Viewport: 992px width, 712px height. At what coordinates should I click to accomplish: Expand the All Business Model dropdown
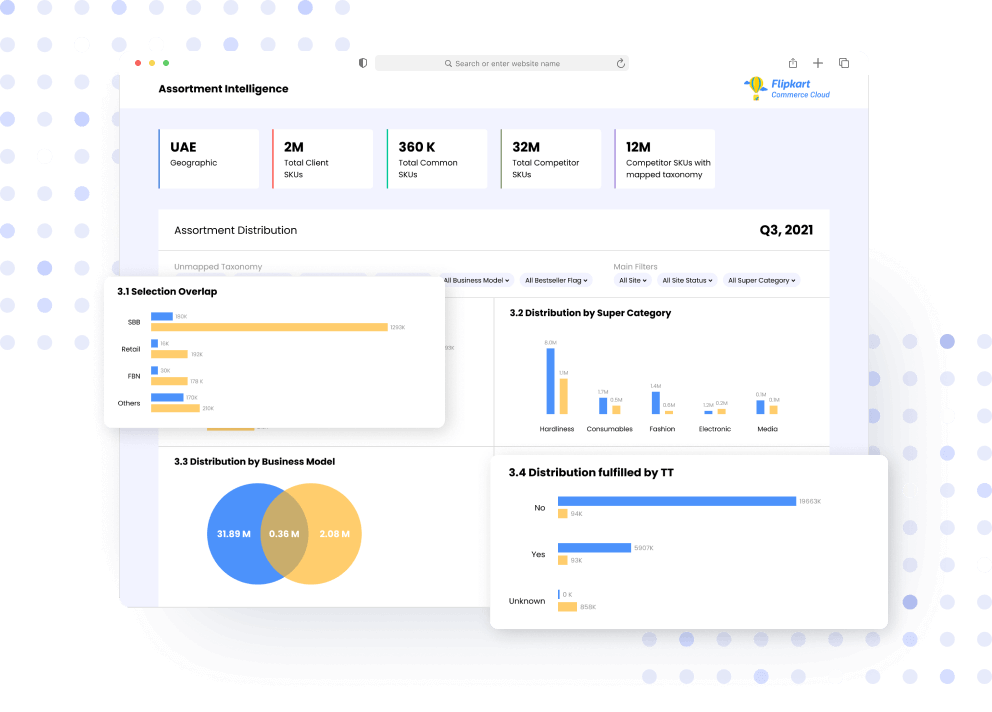click(x=477, y=281)
